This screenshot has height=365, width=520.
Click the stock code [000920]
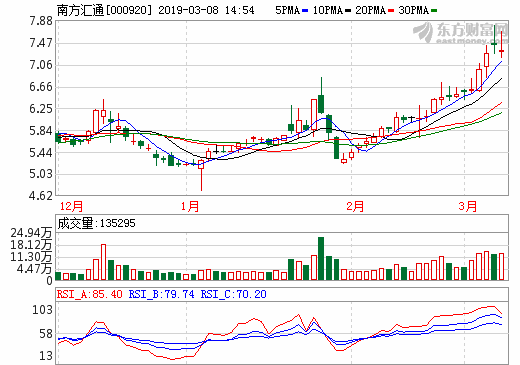(x=129, y=10)
